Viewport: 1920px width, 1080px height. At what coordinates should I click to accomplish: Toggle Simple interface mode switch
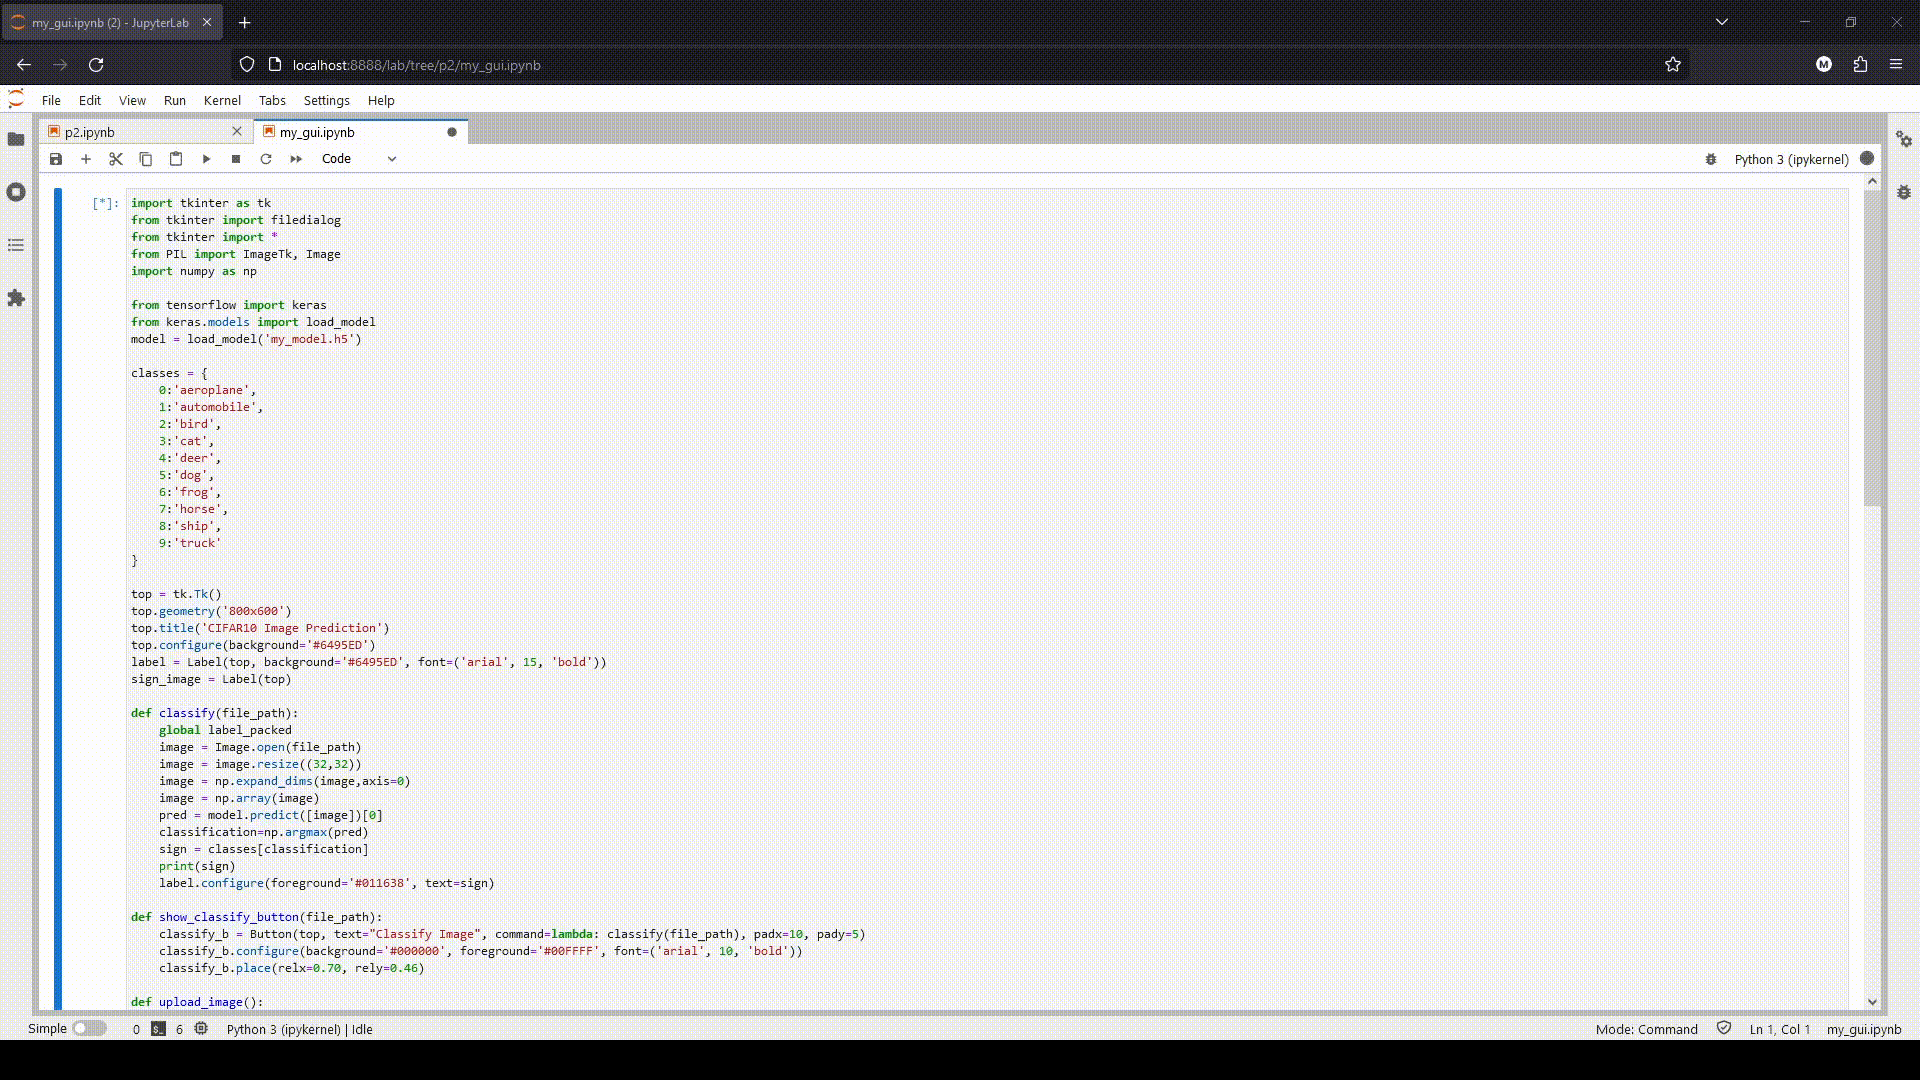pyautogui.click(x=89, y=1028)
